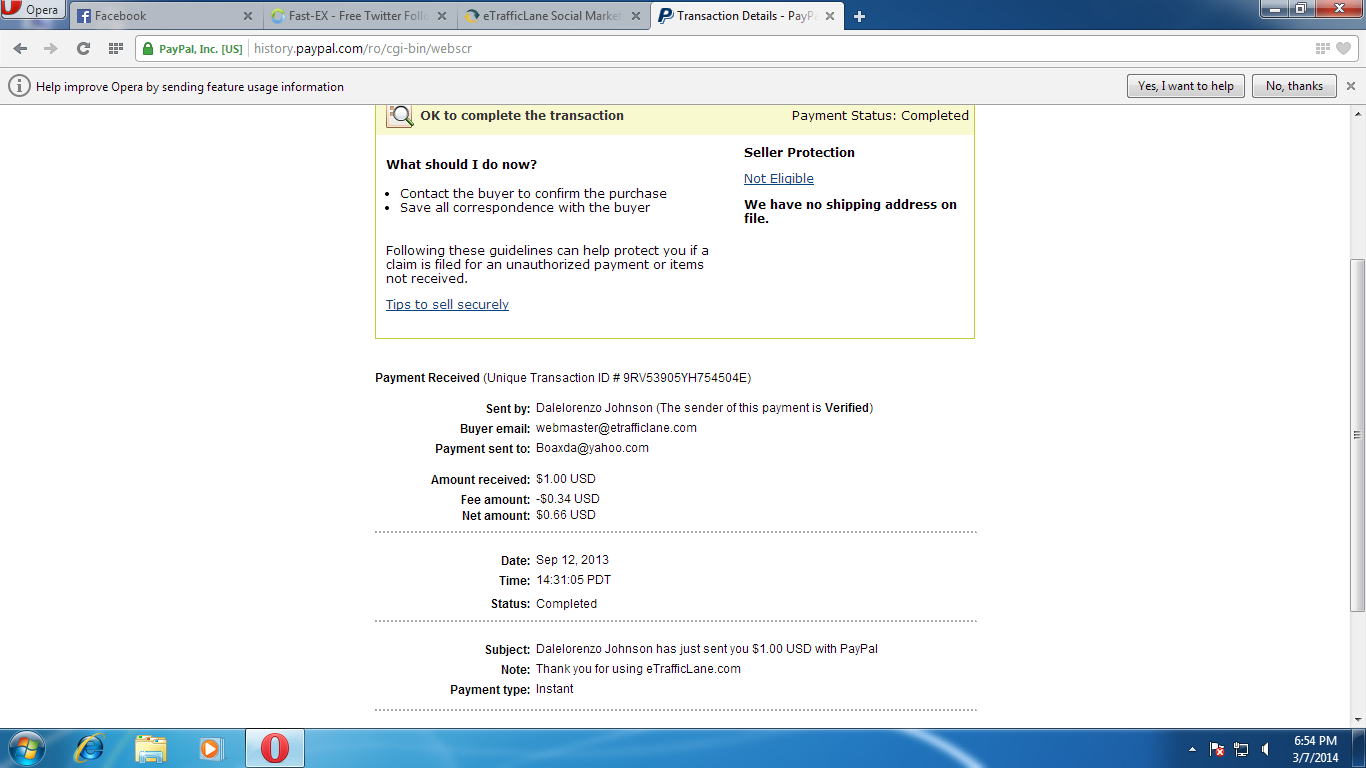Click Boaxda@yahoo.com recipient email

click(x=592, y=448)
